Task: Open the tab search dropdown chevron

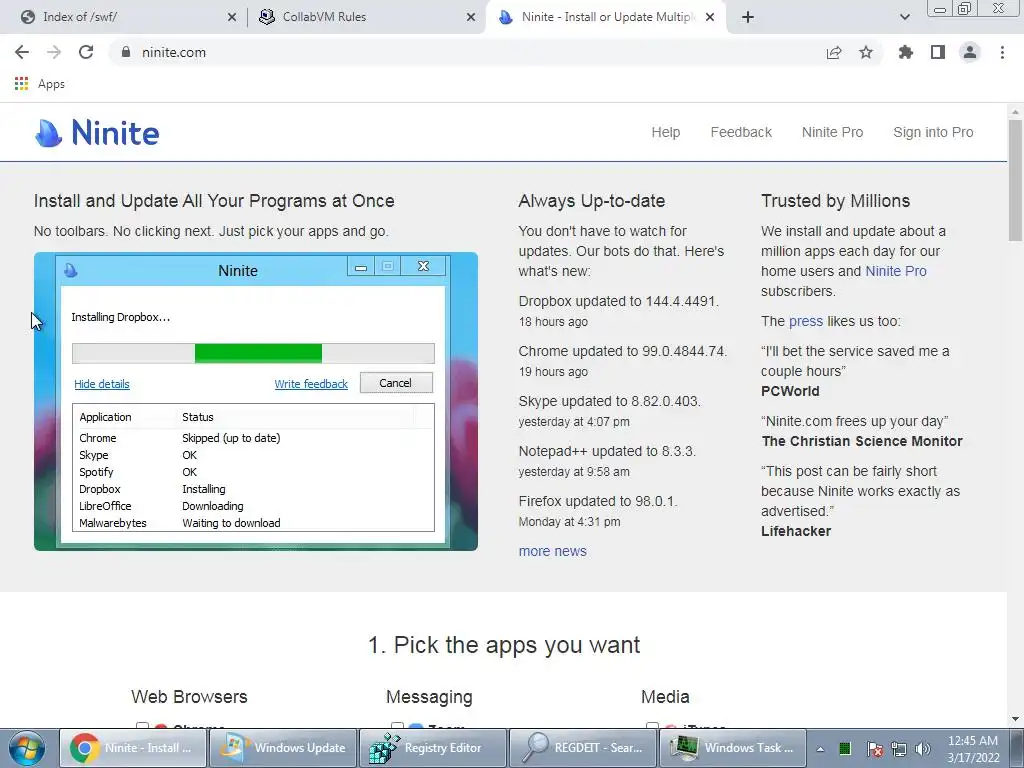Action: (x=904, y=17)
